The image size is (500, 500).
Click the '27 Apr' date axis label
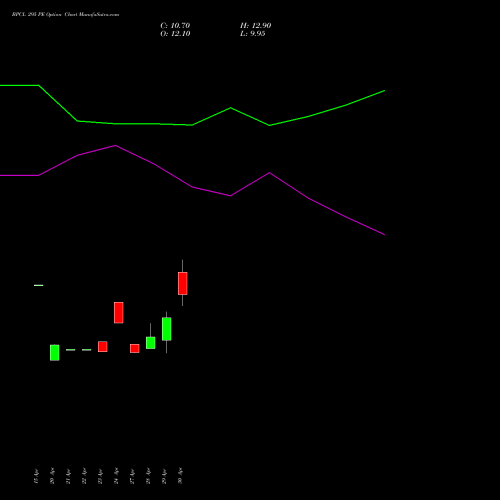[132, 476]
